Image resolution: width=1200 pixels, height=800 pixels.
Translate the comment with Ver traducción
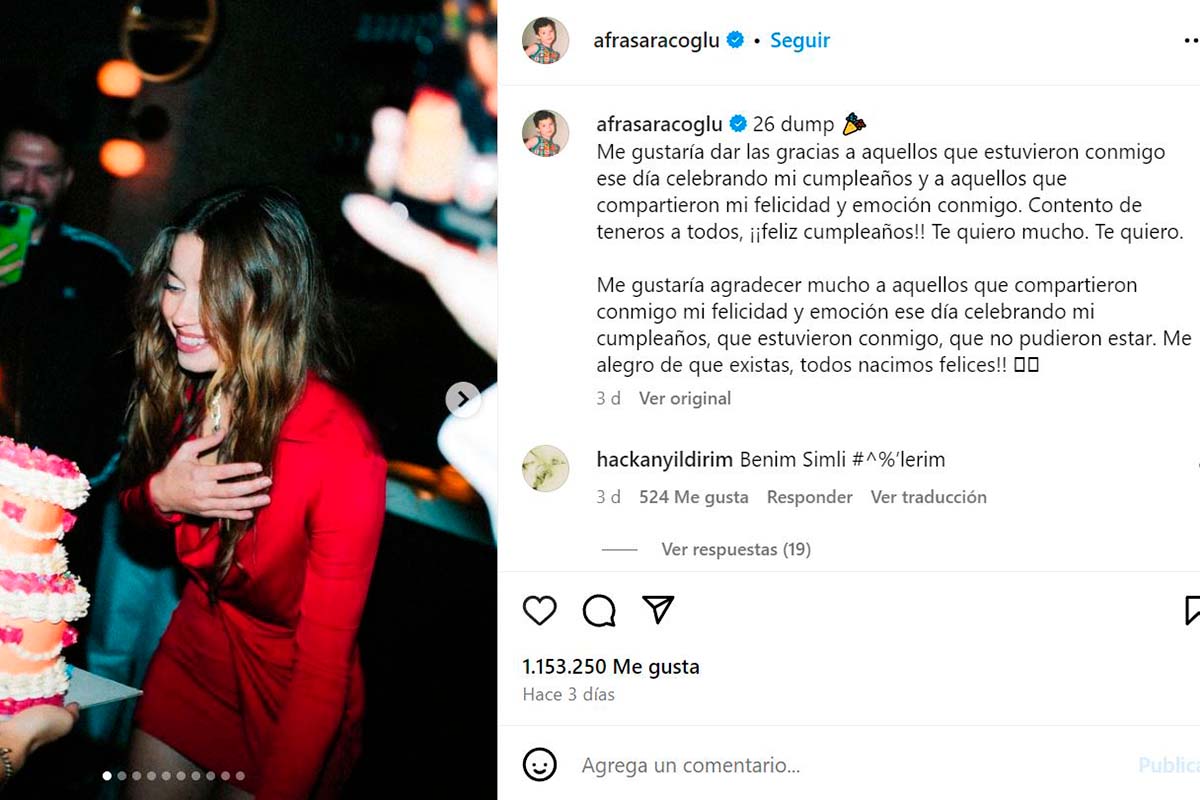[929, 497]
